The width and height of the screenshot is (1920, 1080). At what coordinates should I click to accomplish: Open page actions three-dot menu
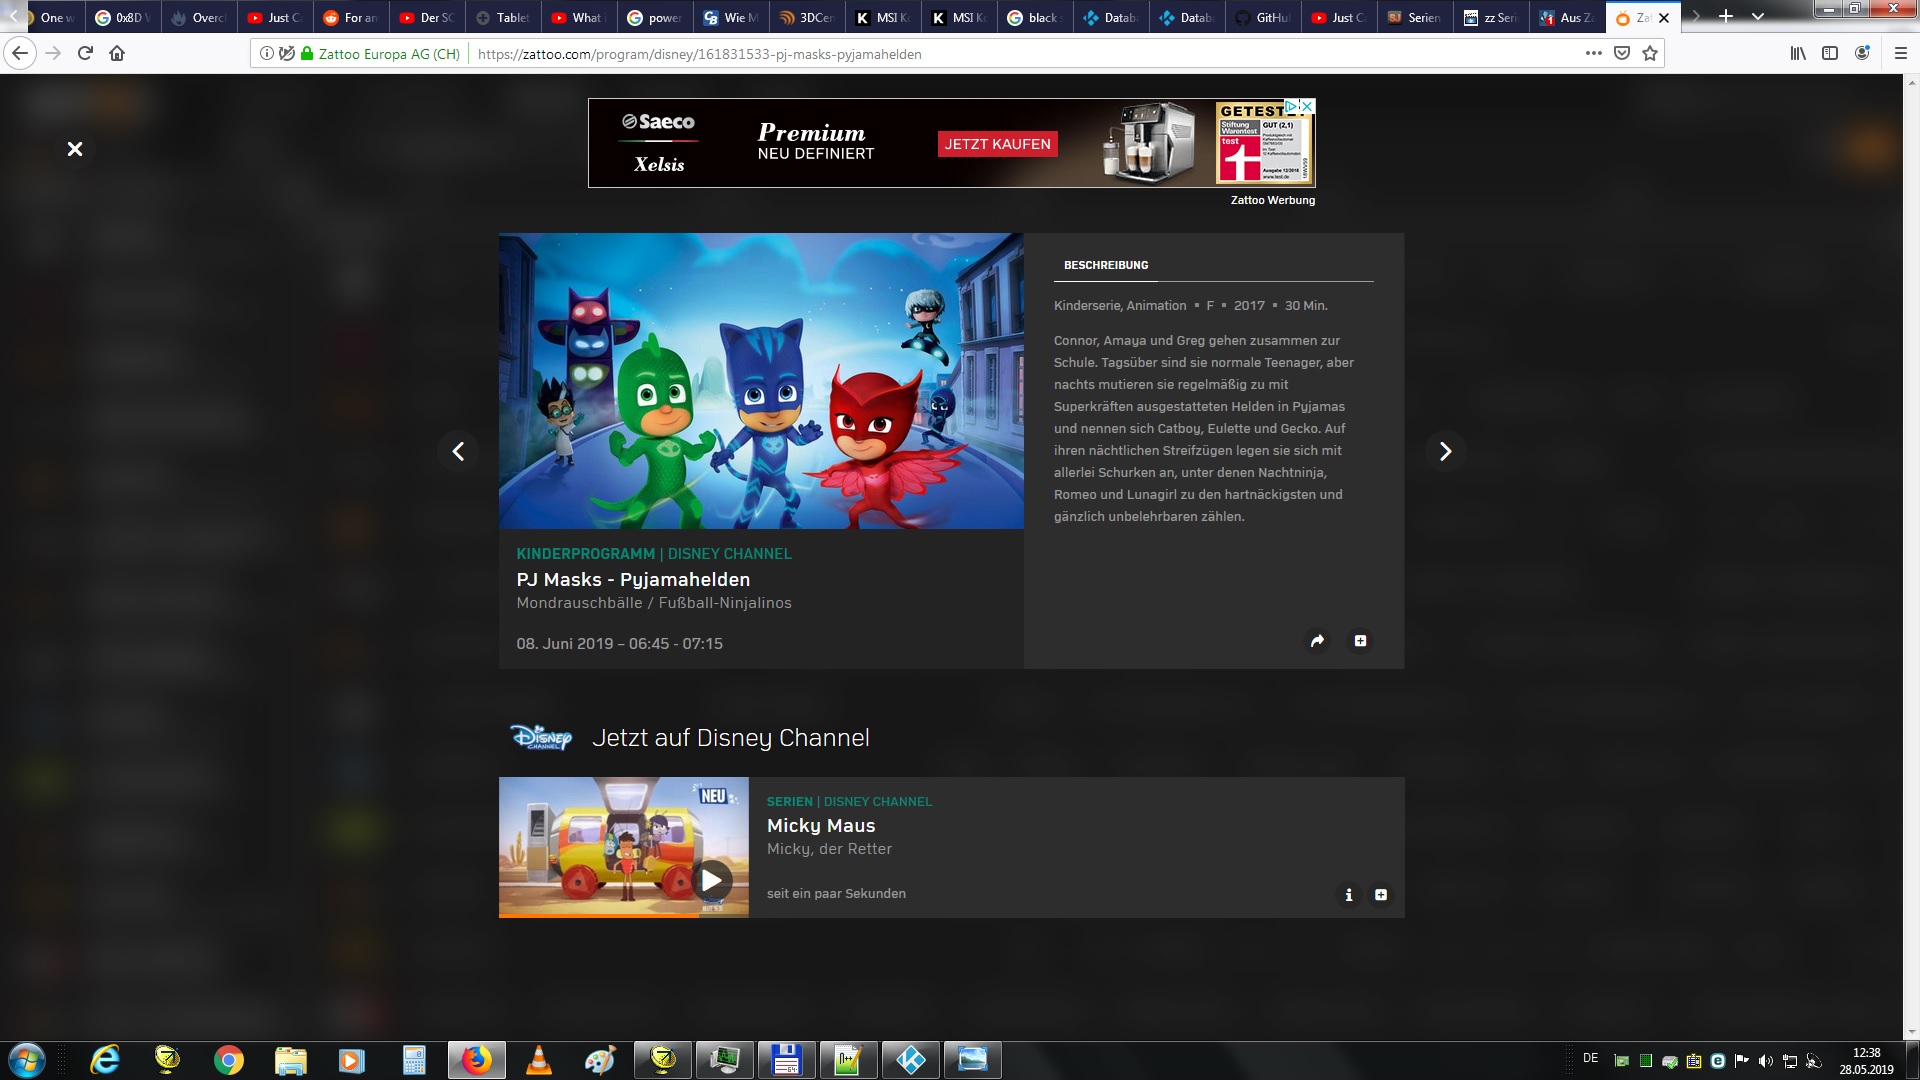pos(1594,54)
